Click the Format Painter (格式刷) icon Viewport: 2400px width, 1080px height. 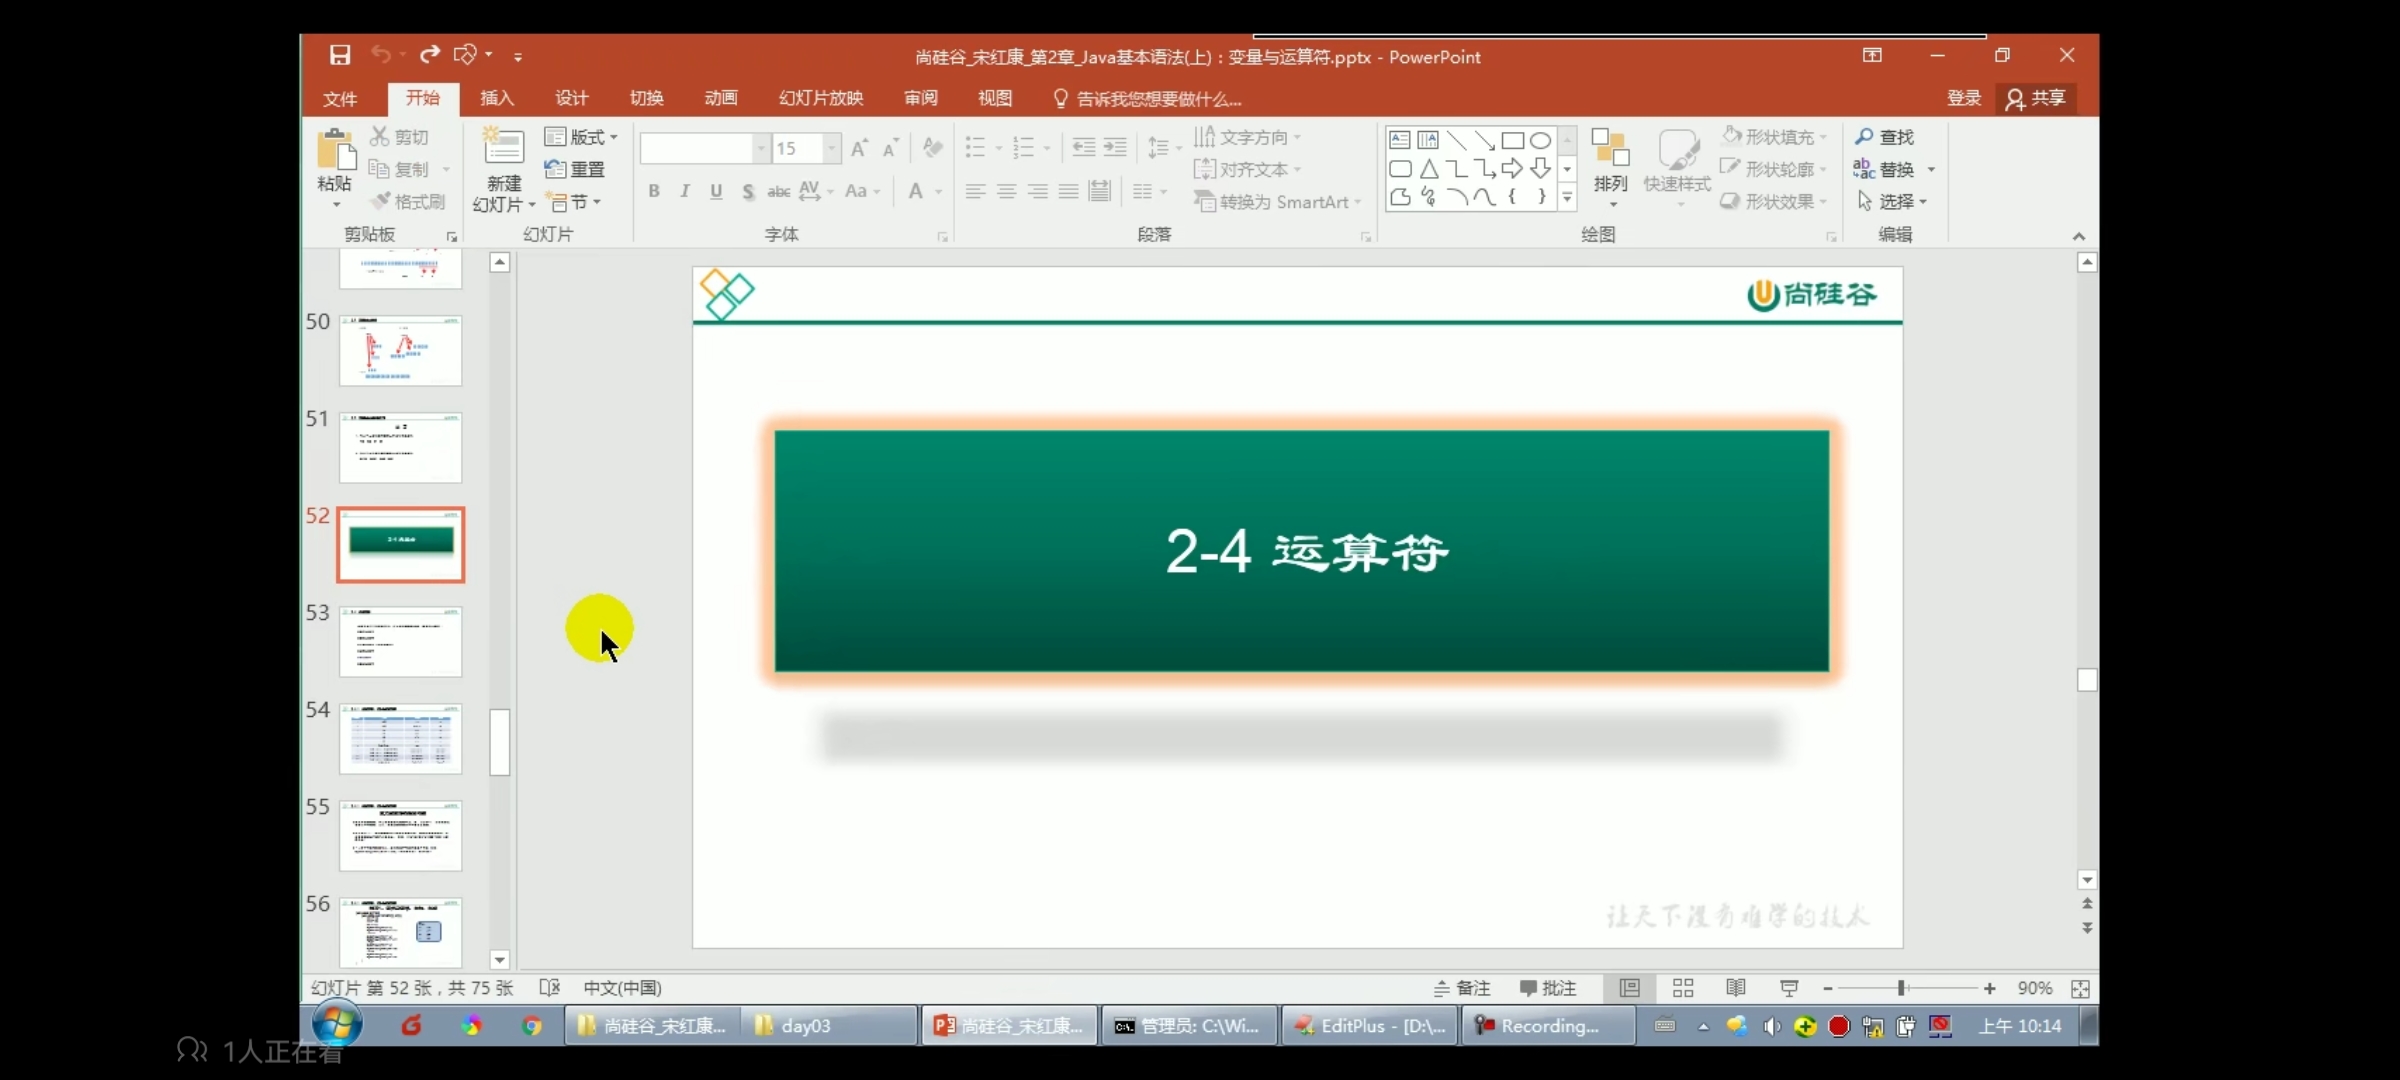coord(380,201)
